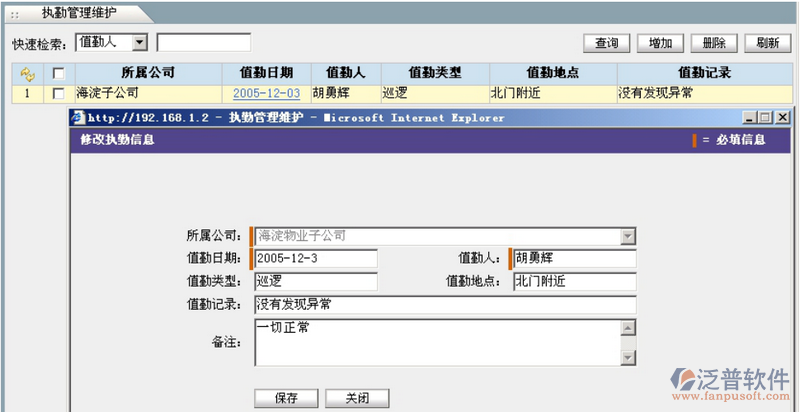The height and width of the screenshot is (412, 800).
Task: Close the Internet Explorer popup window
Action: point(782,118)
